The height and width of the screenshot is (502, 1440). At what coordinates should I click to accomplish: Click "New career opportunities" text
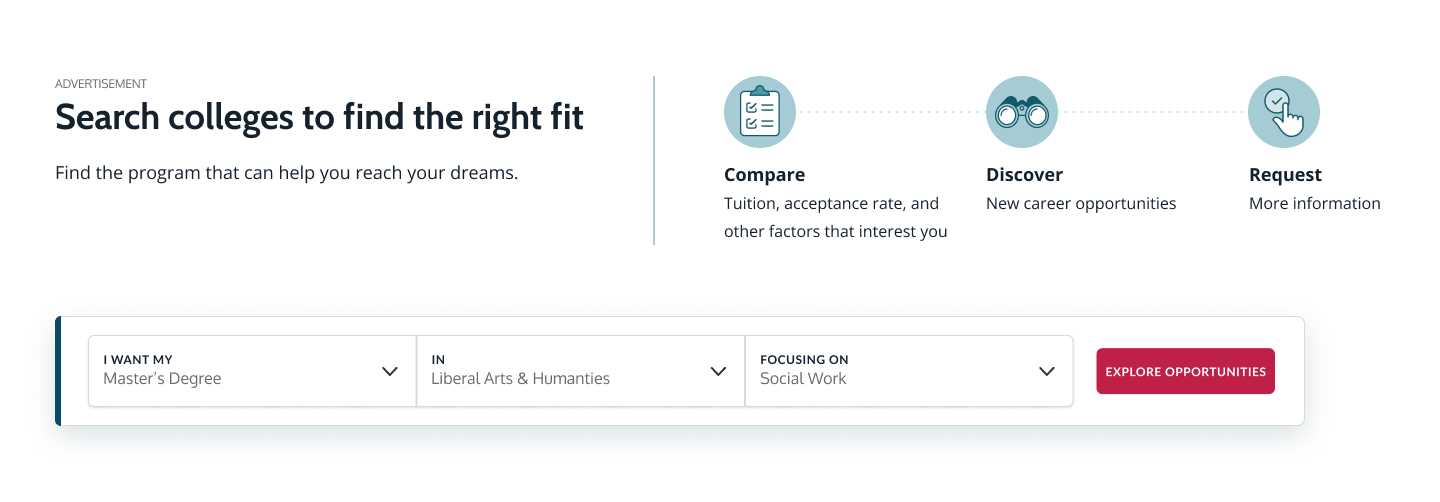(1081, 204)
